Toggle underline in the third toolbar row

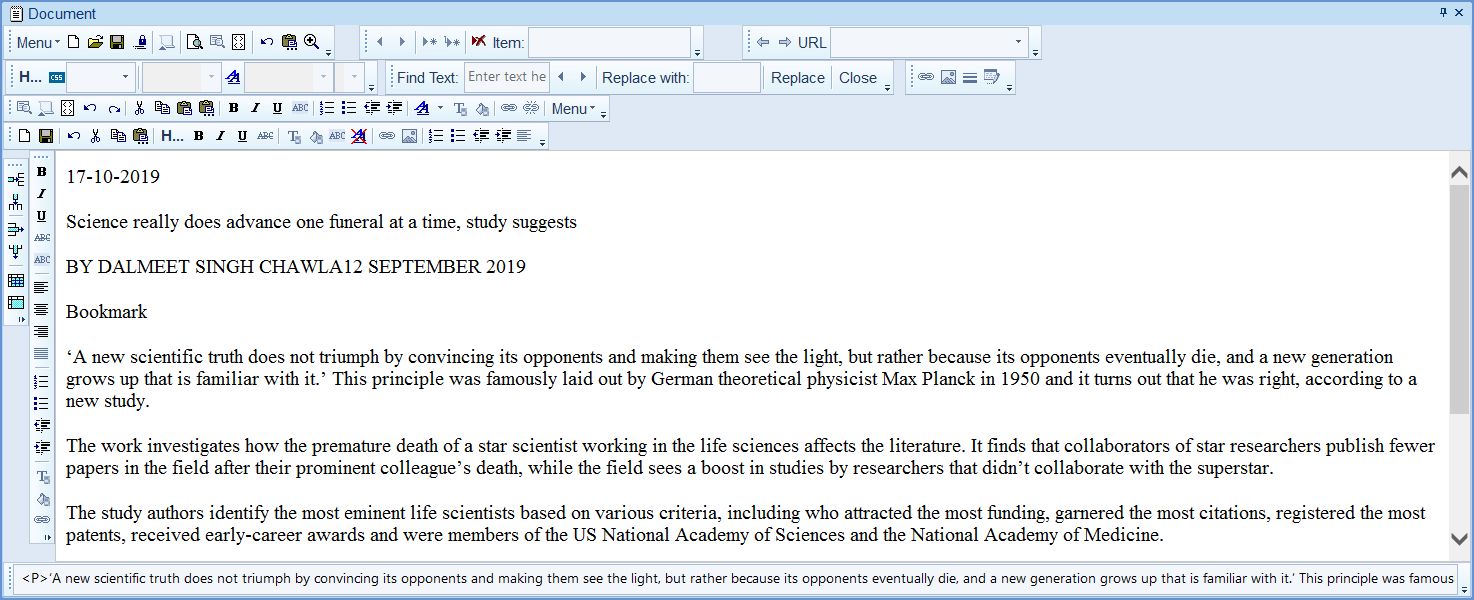pos(277,108)
